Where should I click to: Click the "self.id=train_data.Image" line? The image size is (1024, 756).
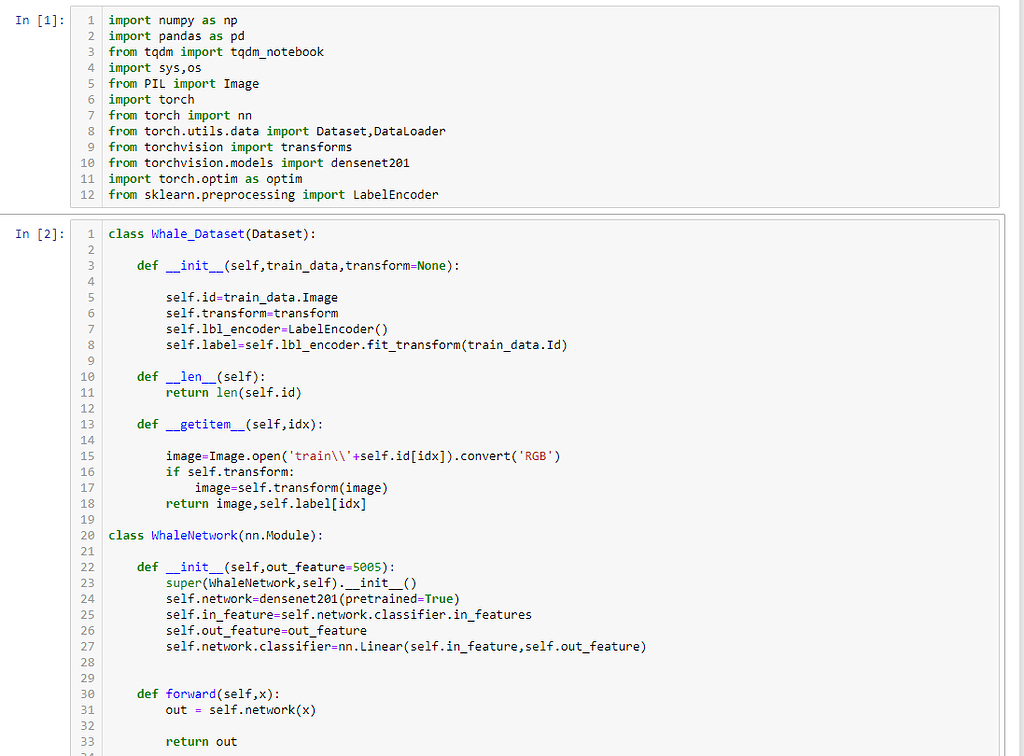(252, 298)
